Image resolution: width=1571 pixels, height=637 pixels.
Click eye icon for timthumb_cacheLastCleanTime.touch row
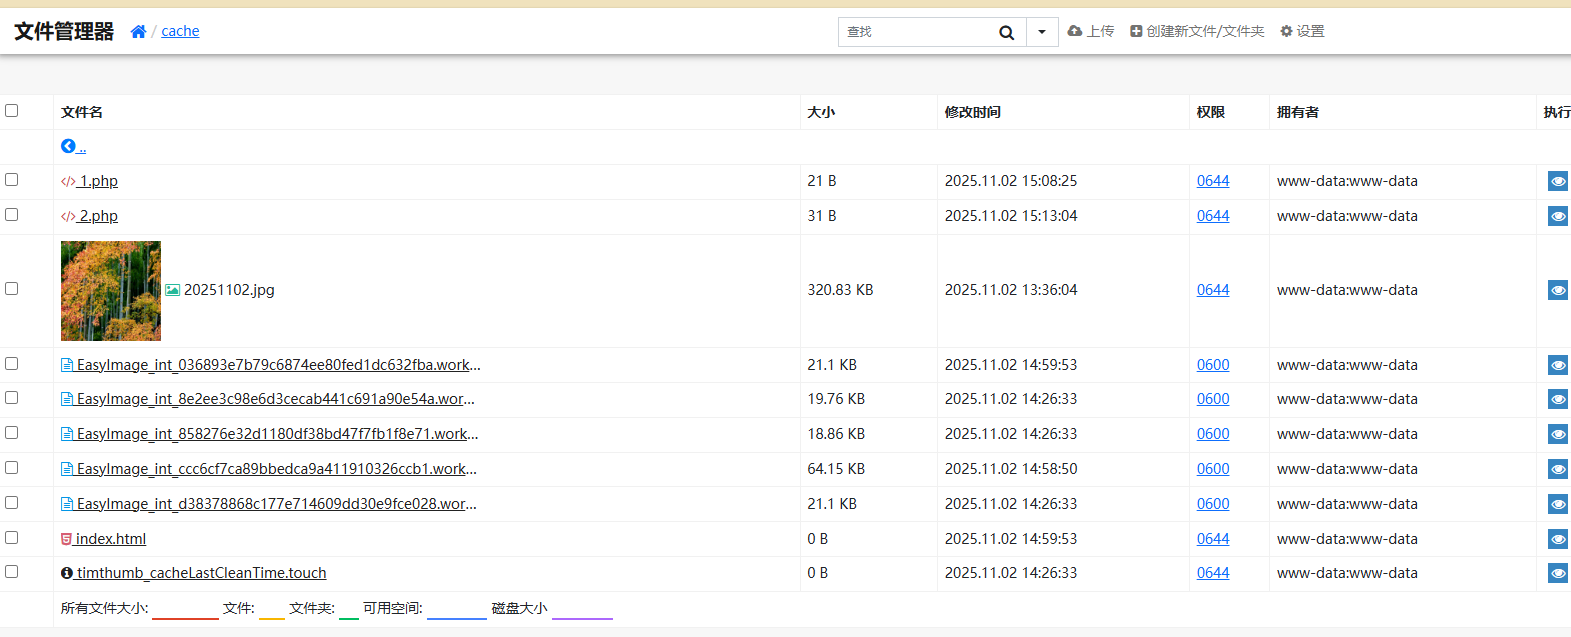point(1557,573)
